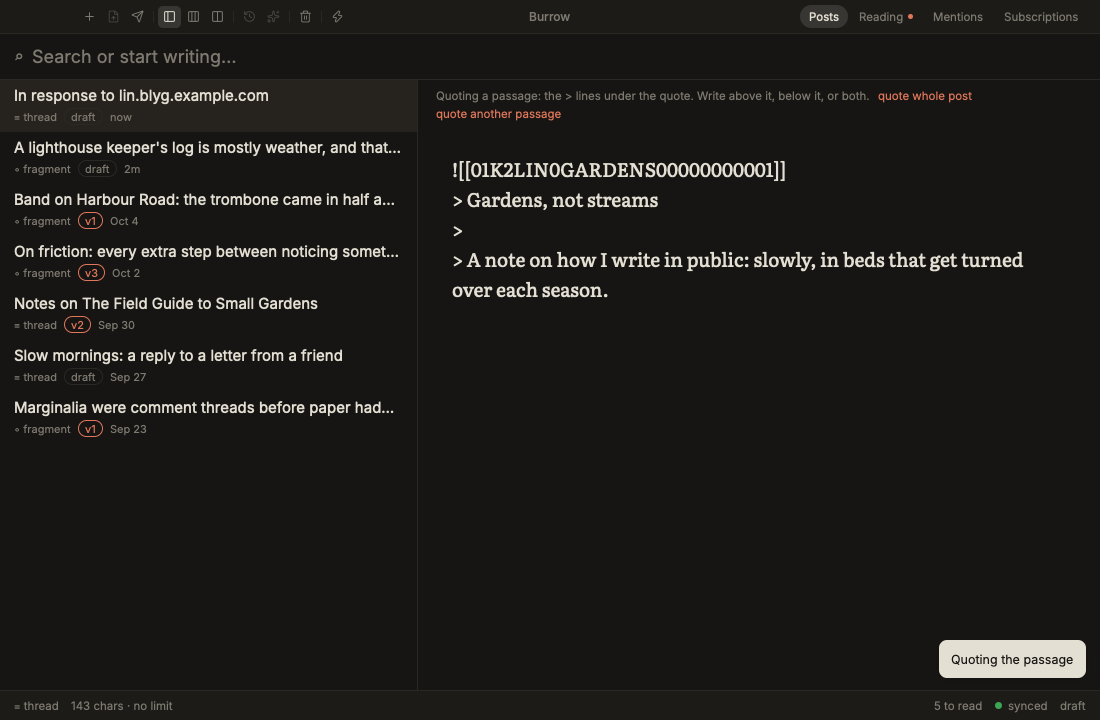The image size is (1100, 720).
Task: Switch to the two-pane split layout
Action: 217,17
